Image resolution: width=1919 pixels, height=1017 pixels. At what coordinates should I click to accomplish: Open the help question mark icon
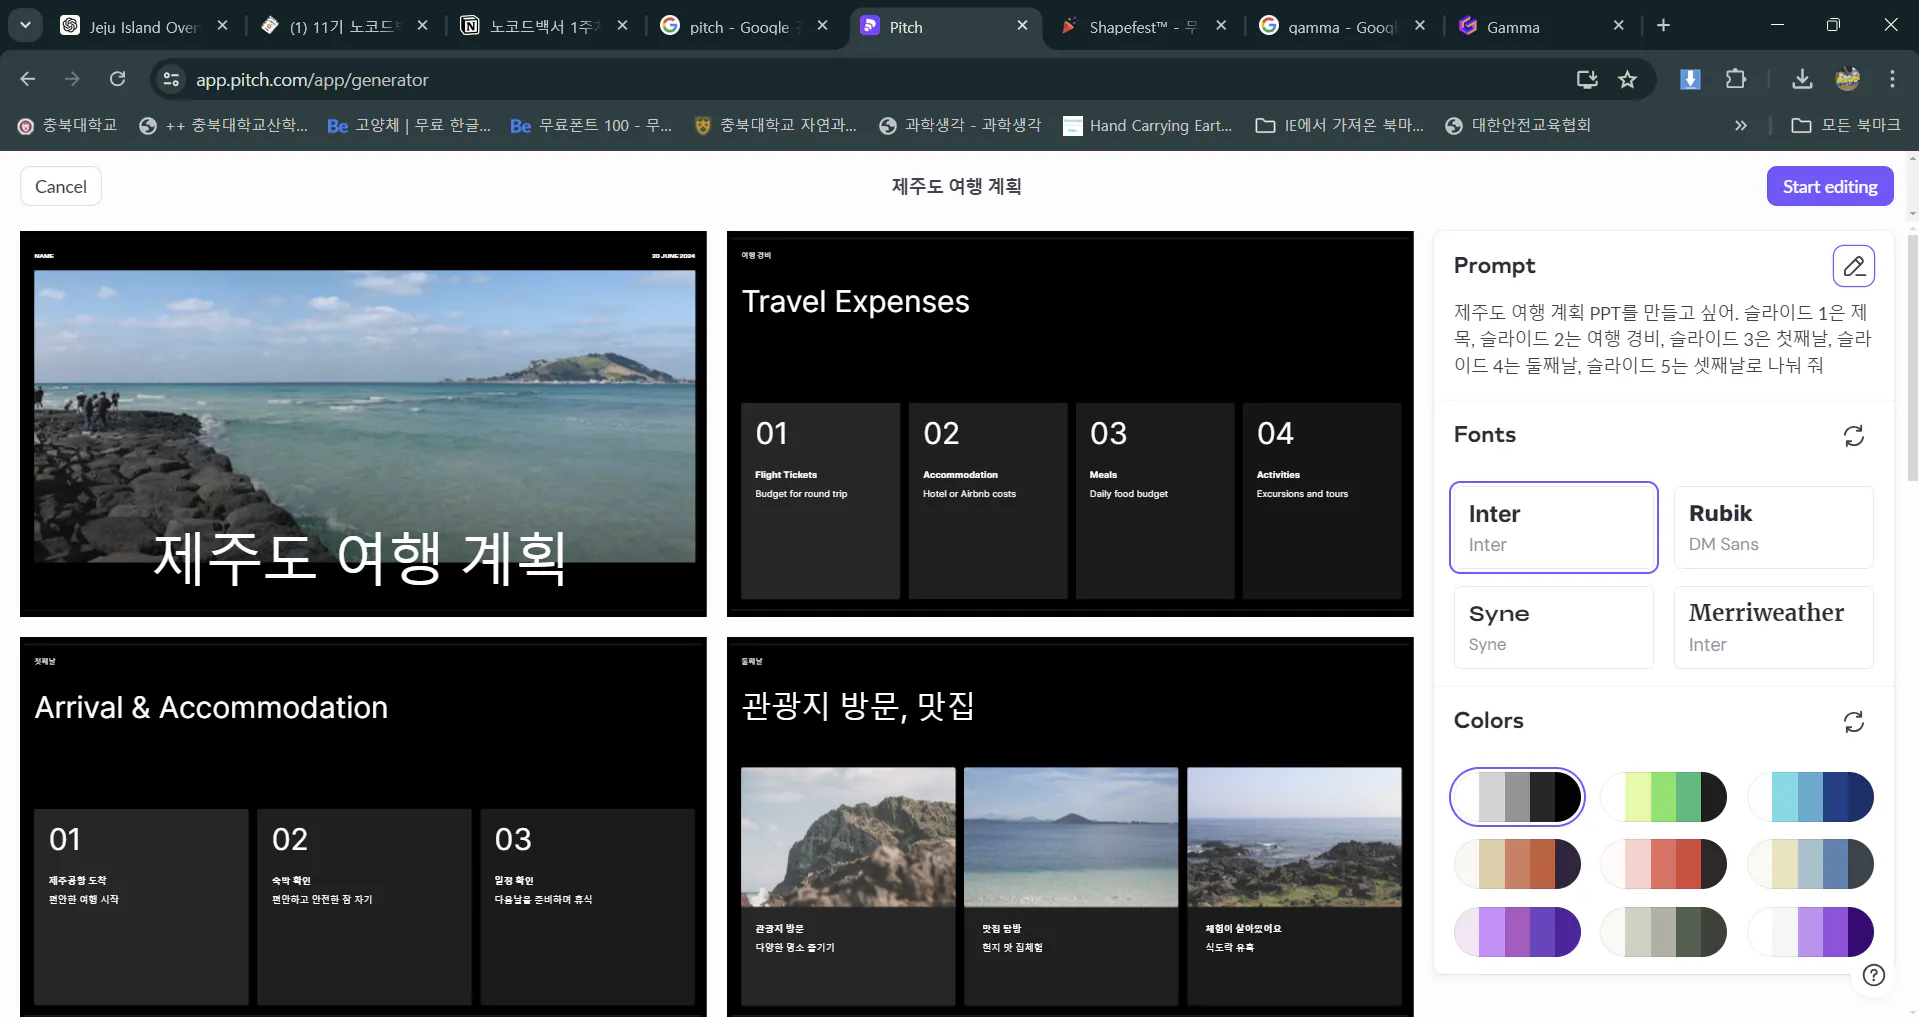pyautogui.click(x=1873, y=975)
